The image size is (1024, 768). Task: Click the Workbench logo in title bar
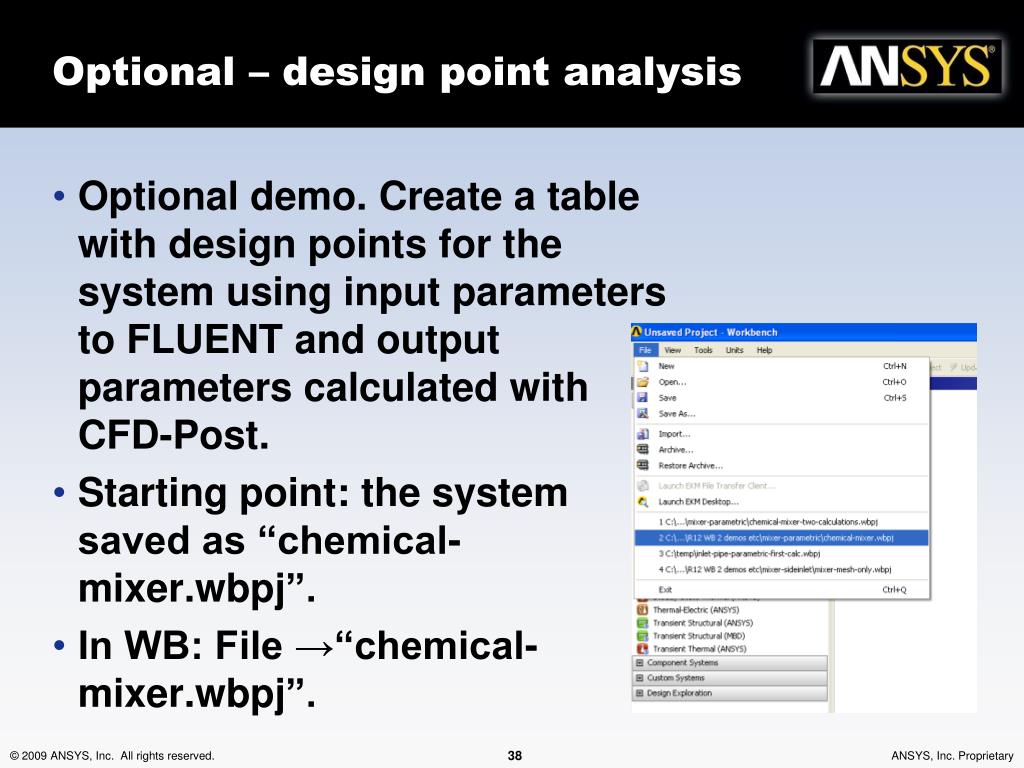point(637,332)
